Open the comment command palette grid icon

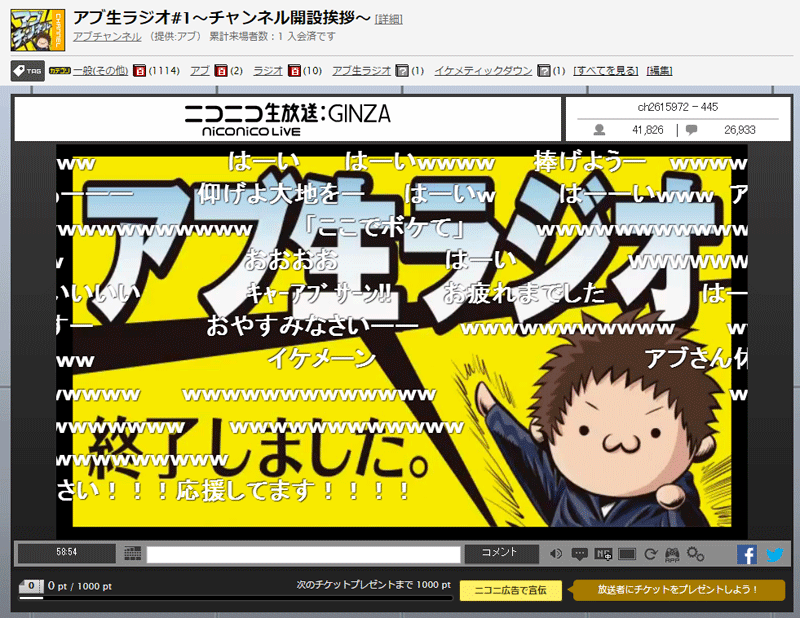(x=133, y=553)
